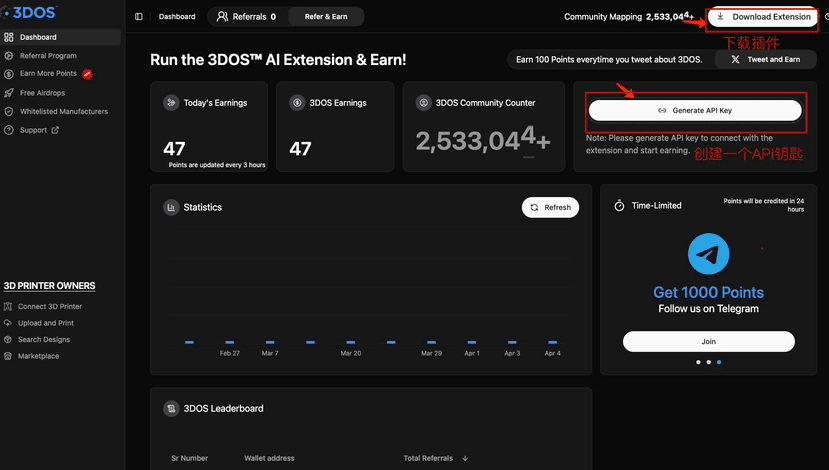Click the Download Extension button
The image size is (829, 470).
[x=763, y=17]
